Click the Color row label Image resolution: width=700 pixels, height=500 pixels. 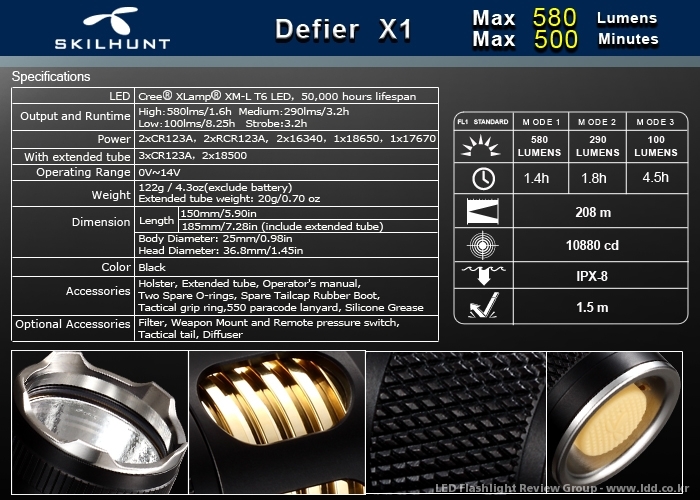point(116,267)
